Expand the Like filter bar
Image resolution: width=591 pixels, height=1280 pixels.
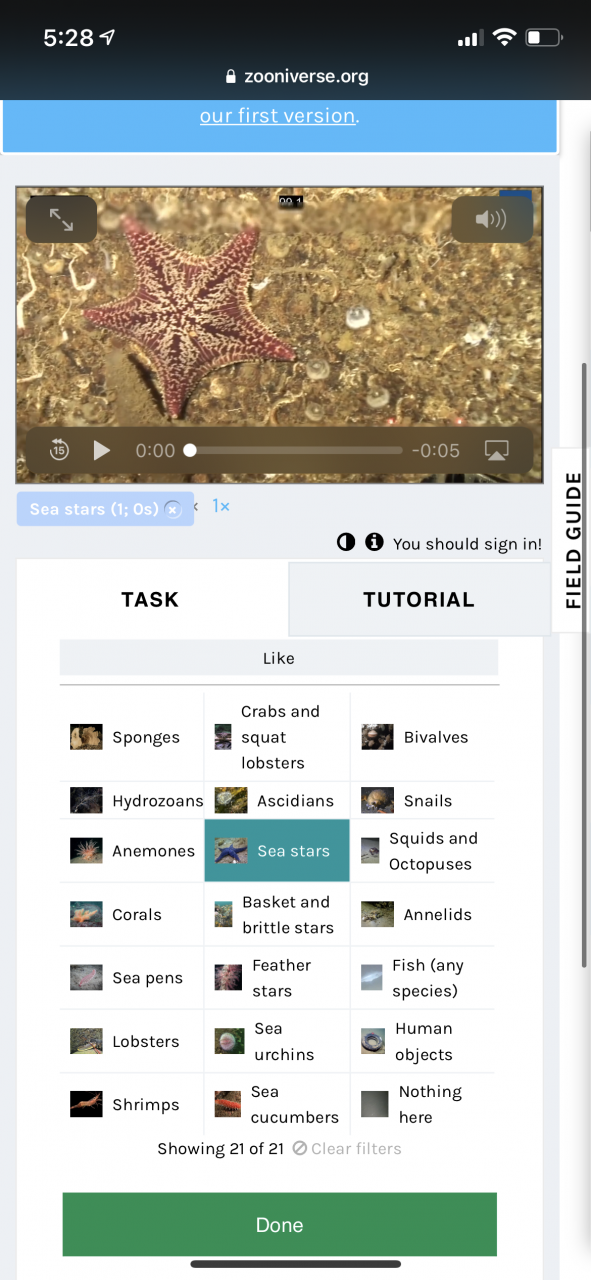click(x=279, y=658)
